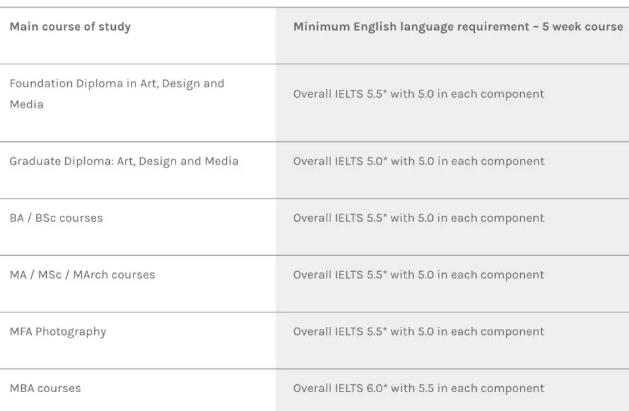The height and width of the screenshot is (411, 629).
Task: Click the word 'Photography' in the MFA row
Action: [x=71, y=332]
